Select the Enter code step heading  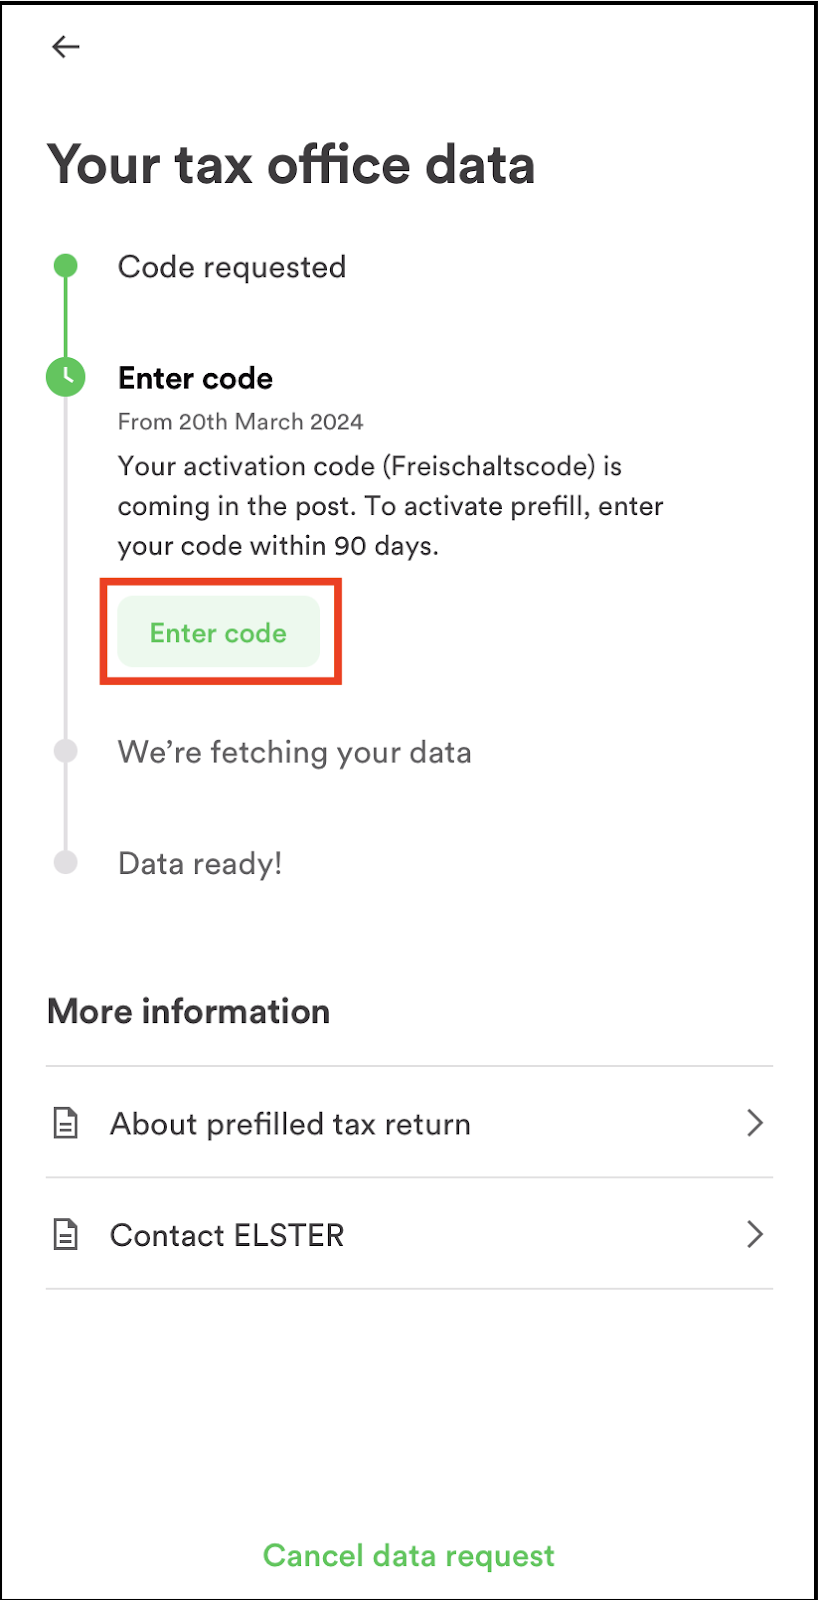click(x=196, y=378)
